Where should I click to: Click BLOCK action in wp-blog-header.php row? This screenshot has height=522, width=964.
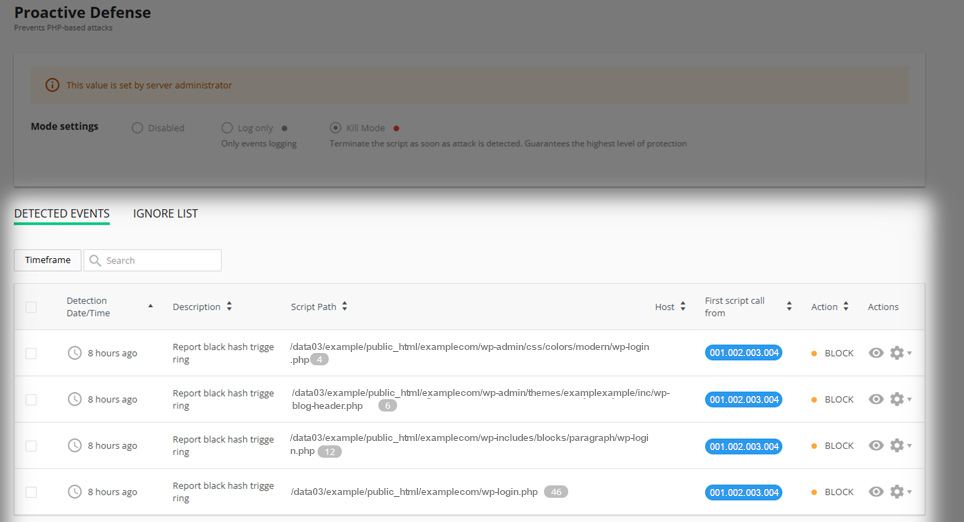coord(833,399)
